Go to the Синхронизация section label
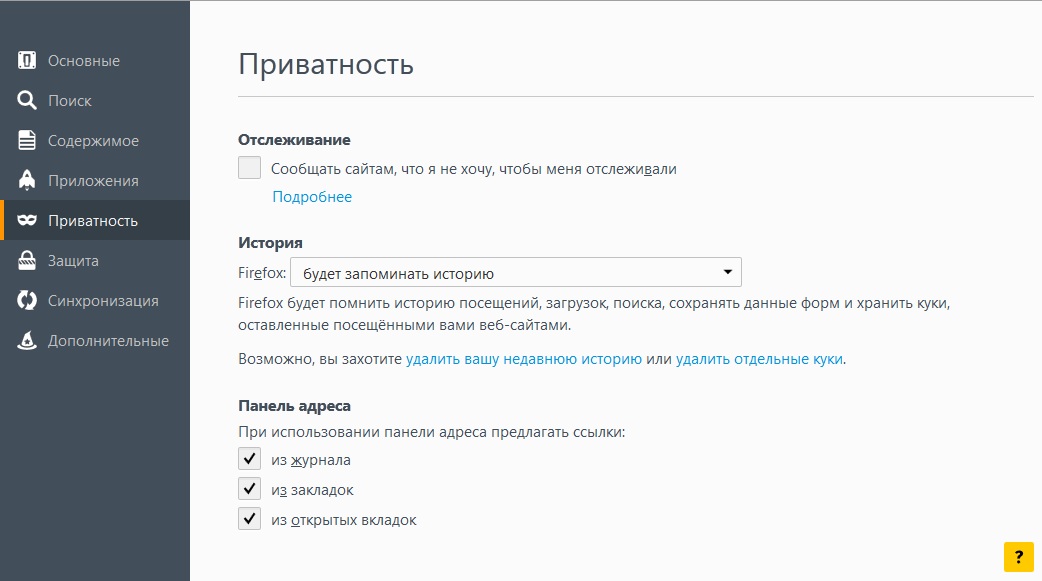 (x=103, y=300)
